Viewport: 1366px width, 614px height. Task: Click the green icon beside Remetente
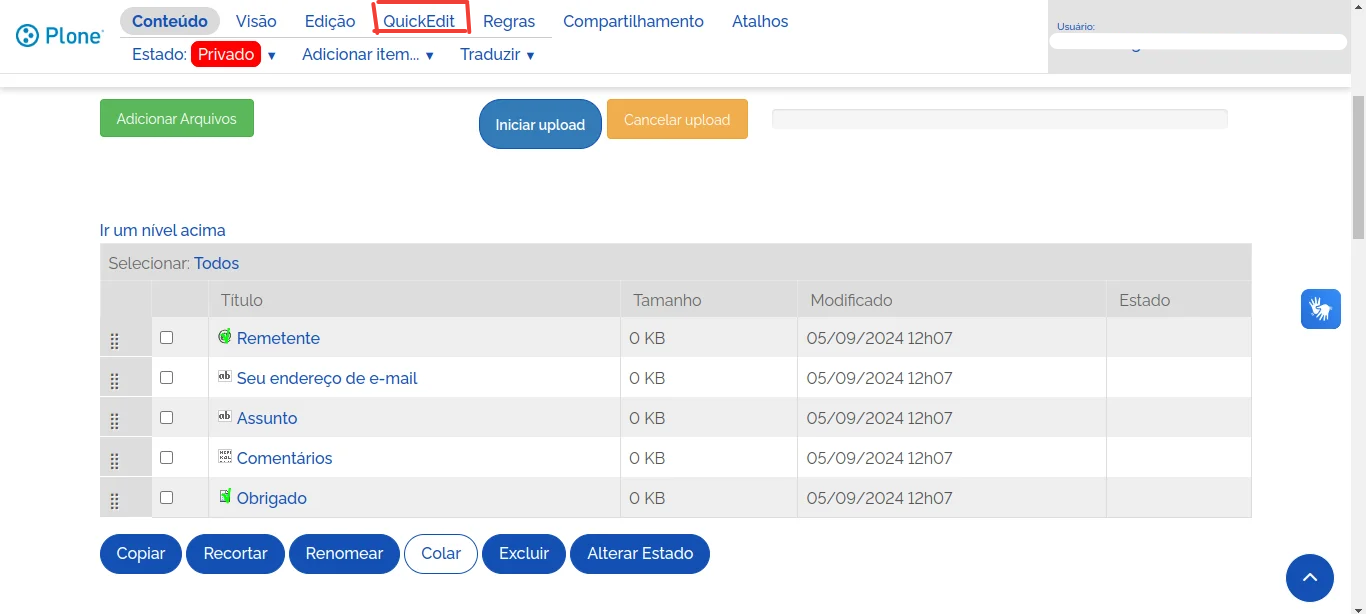[225, 336]
